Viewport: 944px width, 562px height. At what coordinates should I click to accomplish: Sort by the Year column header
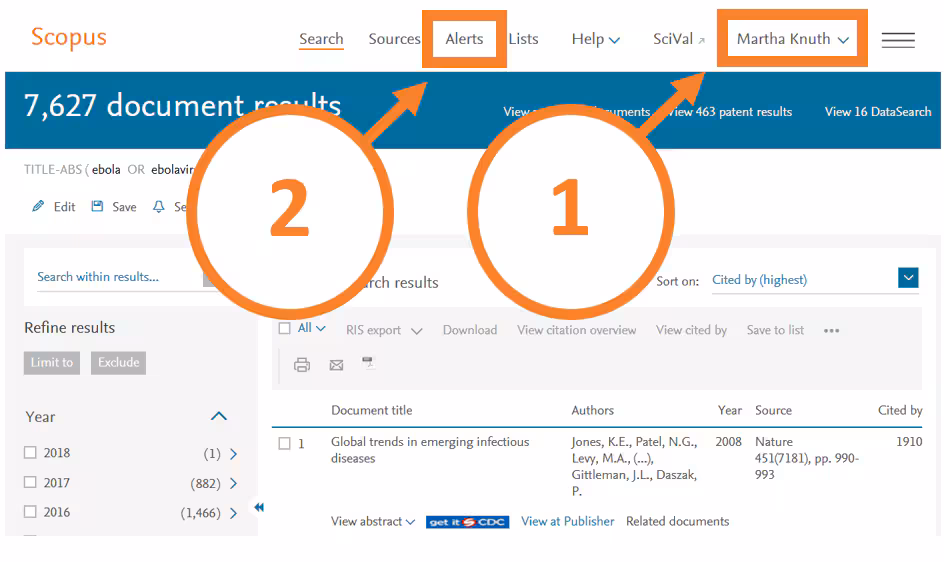pos(730,410)
